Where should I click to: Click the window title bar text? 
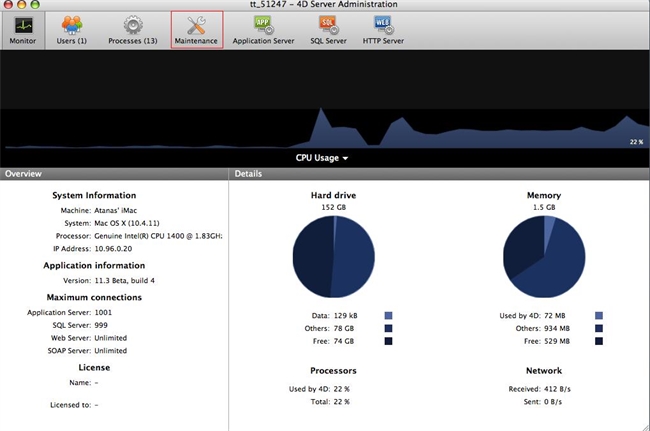point(324,5)
